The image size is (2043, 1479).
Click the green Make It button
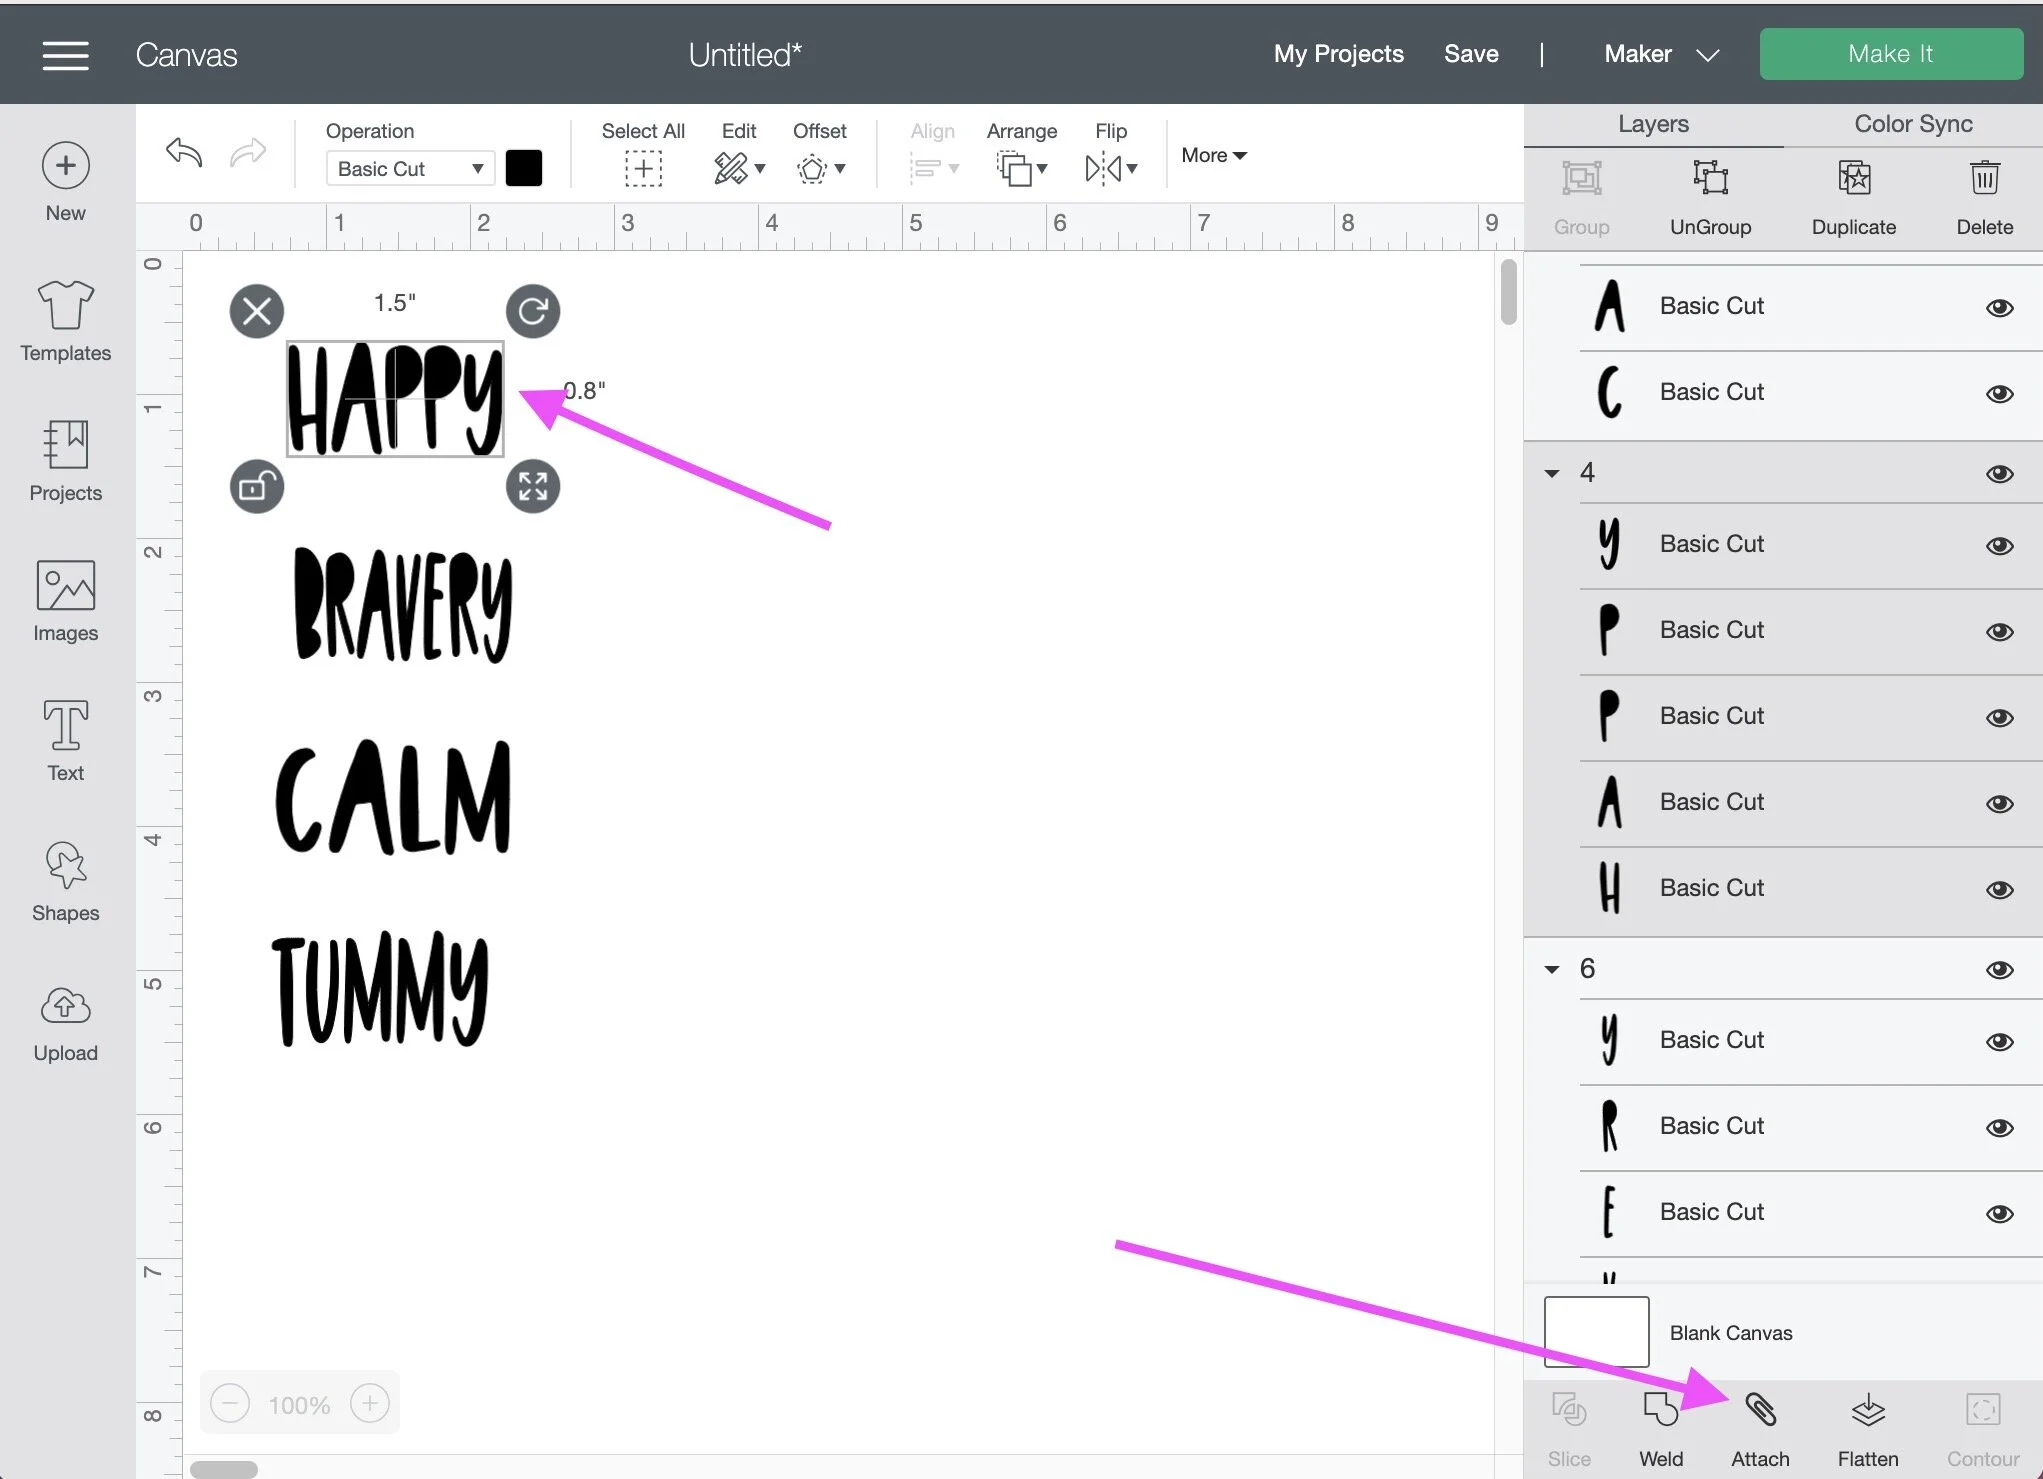click(1890, 54)
